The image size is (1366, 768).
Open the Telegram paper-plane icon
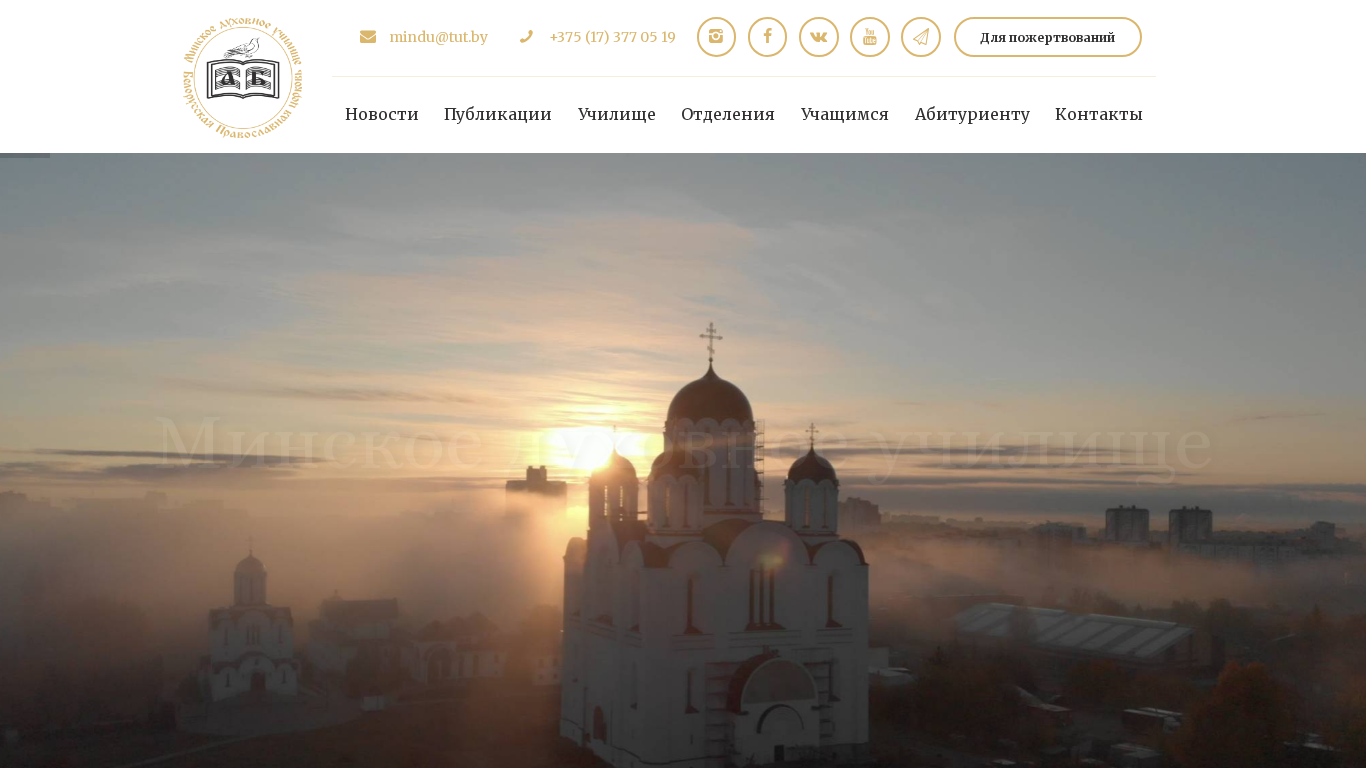click(921, 37)
